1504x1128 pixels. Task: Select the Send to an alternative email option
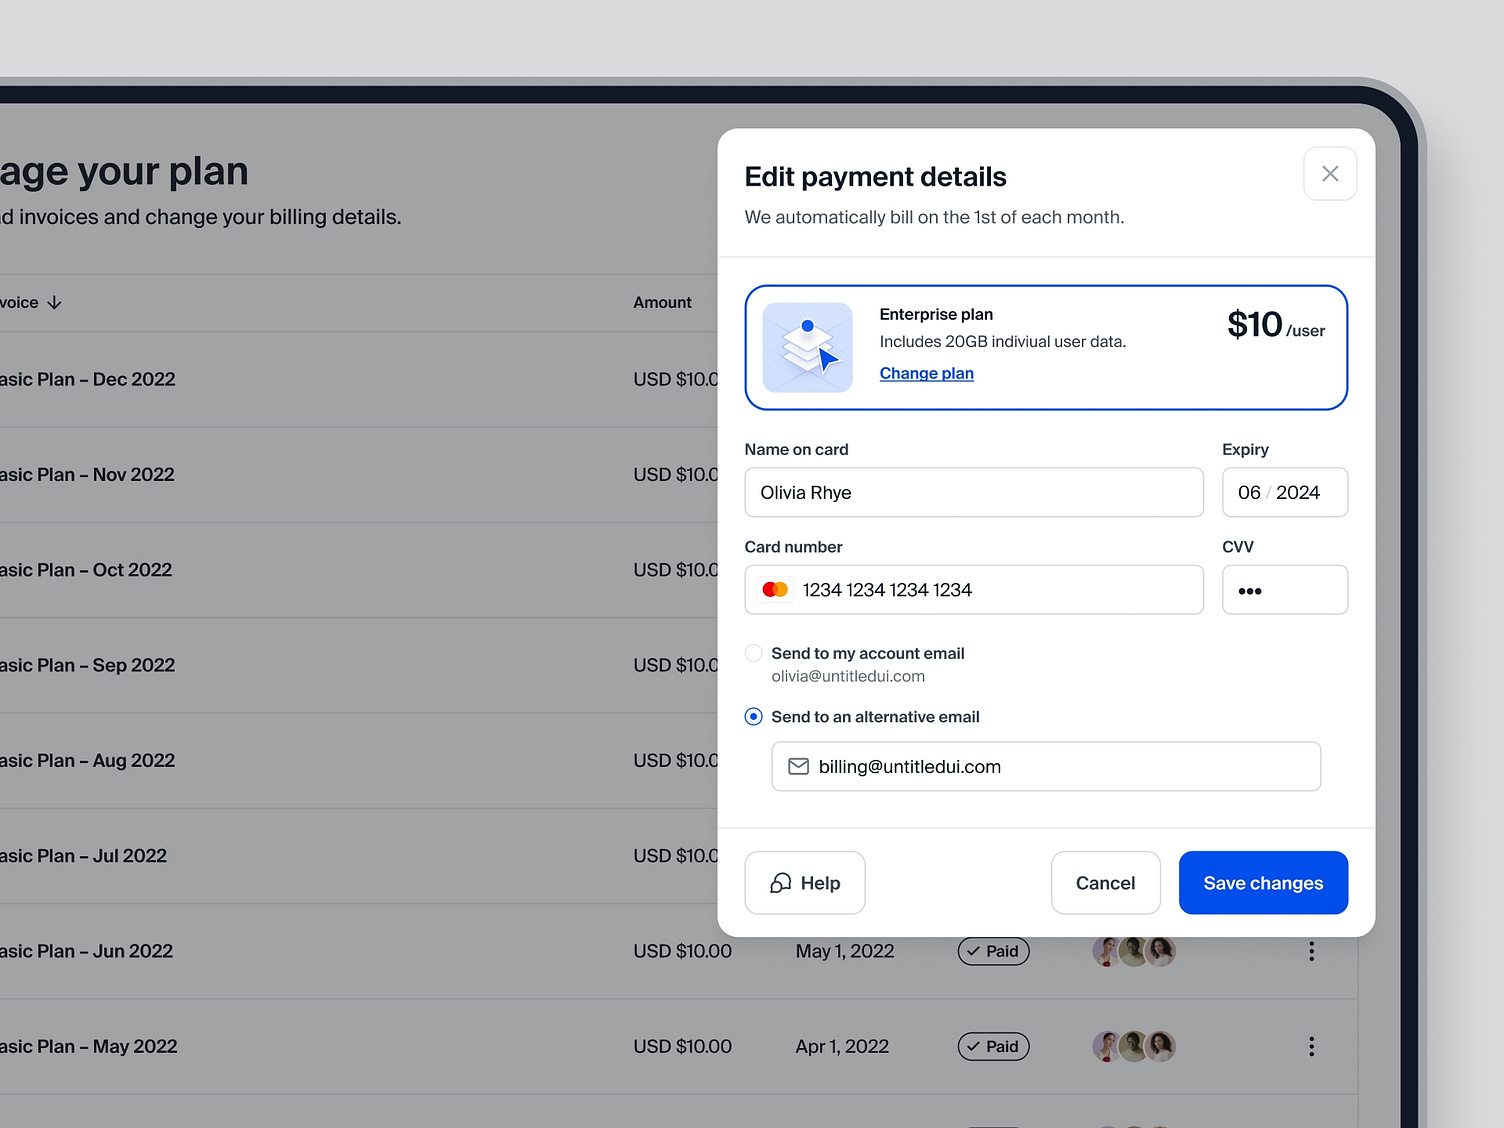753,716
